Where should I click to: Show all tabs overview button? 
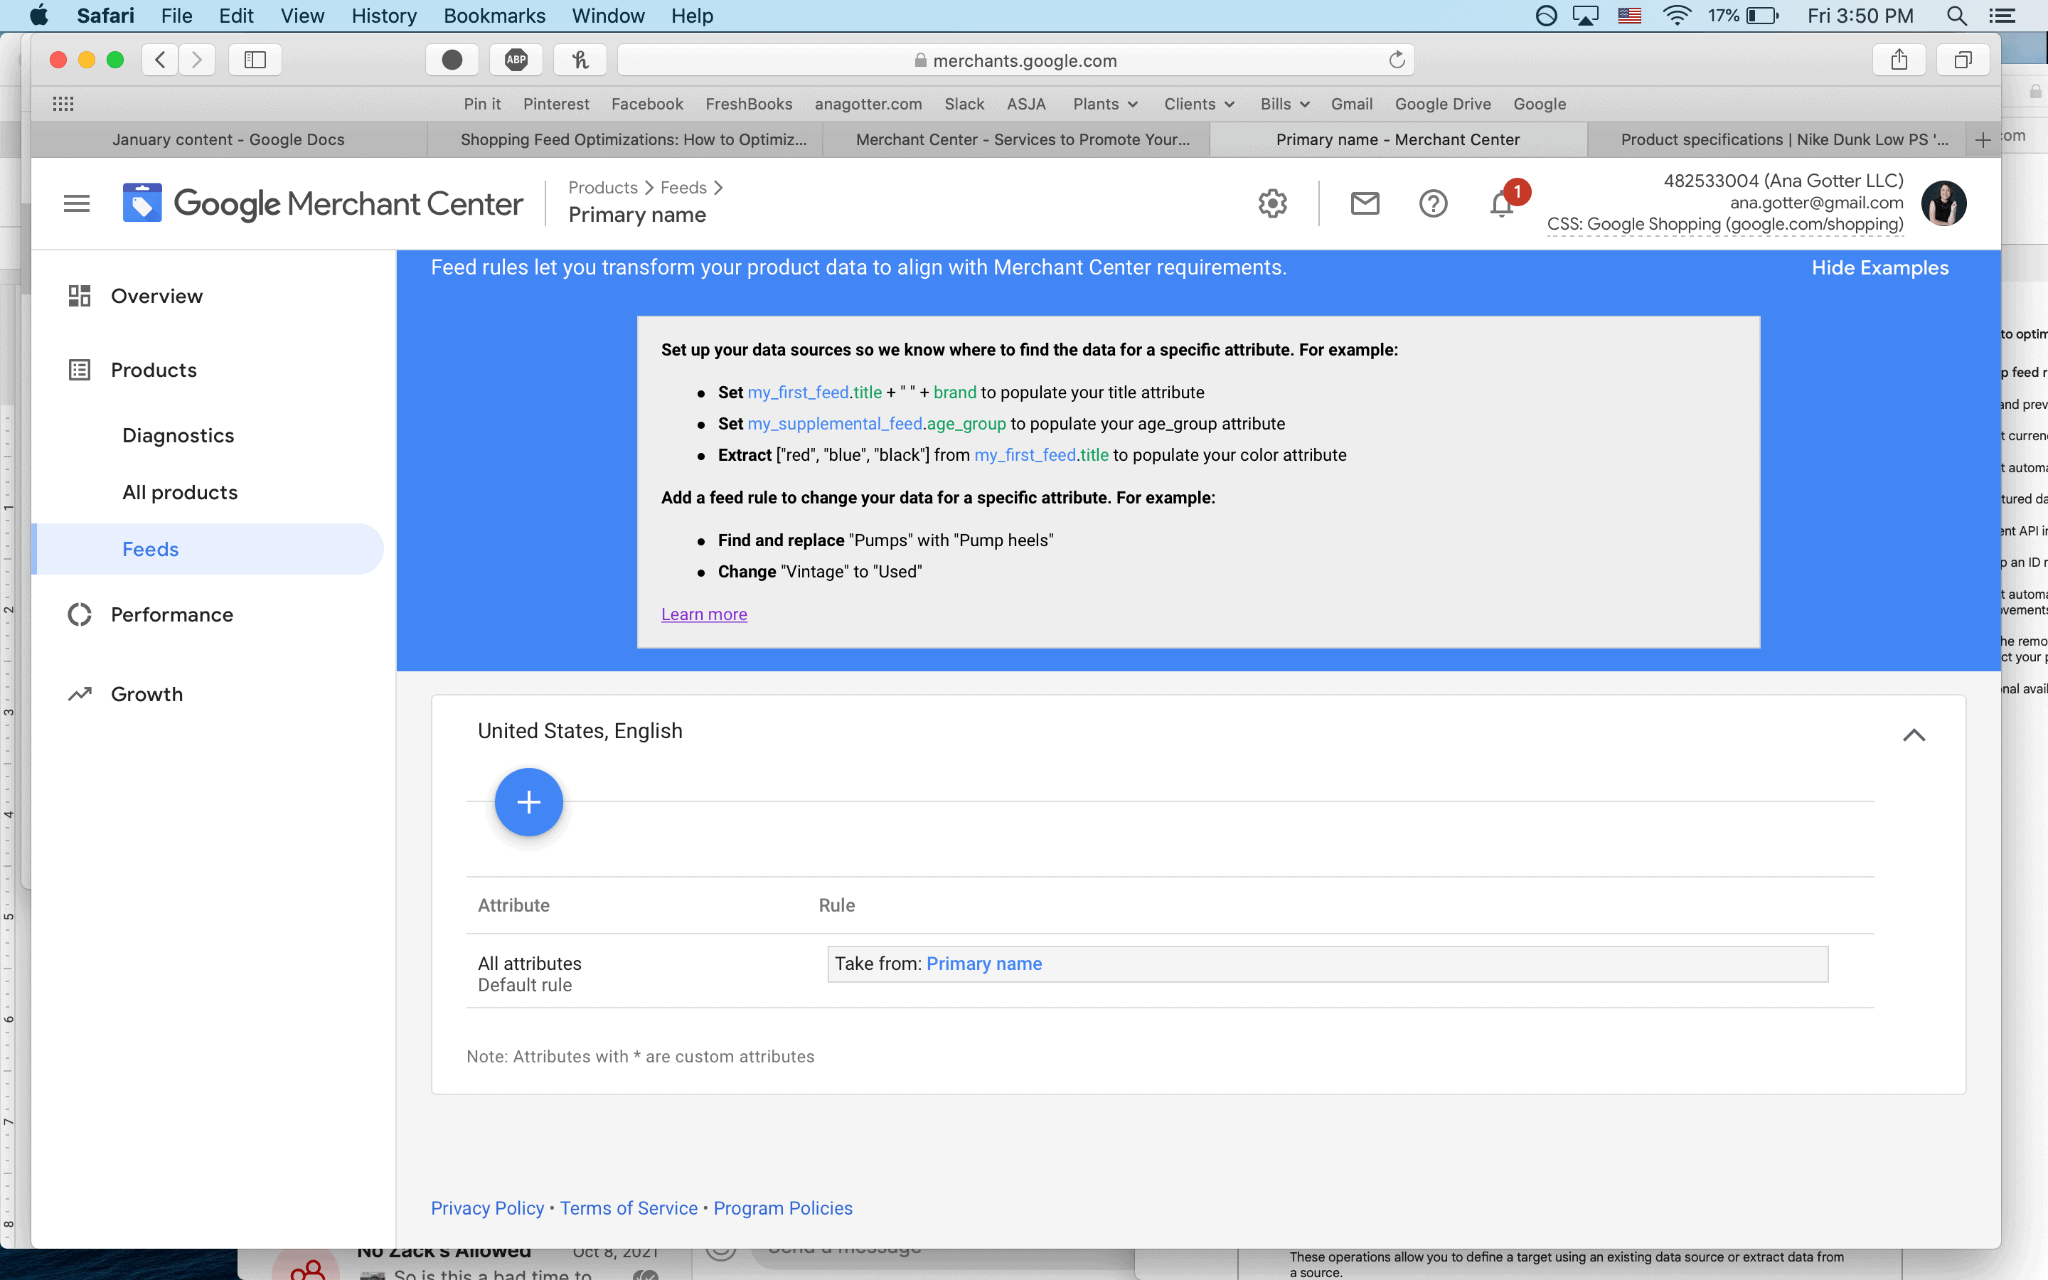point(1963,60)
